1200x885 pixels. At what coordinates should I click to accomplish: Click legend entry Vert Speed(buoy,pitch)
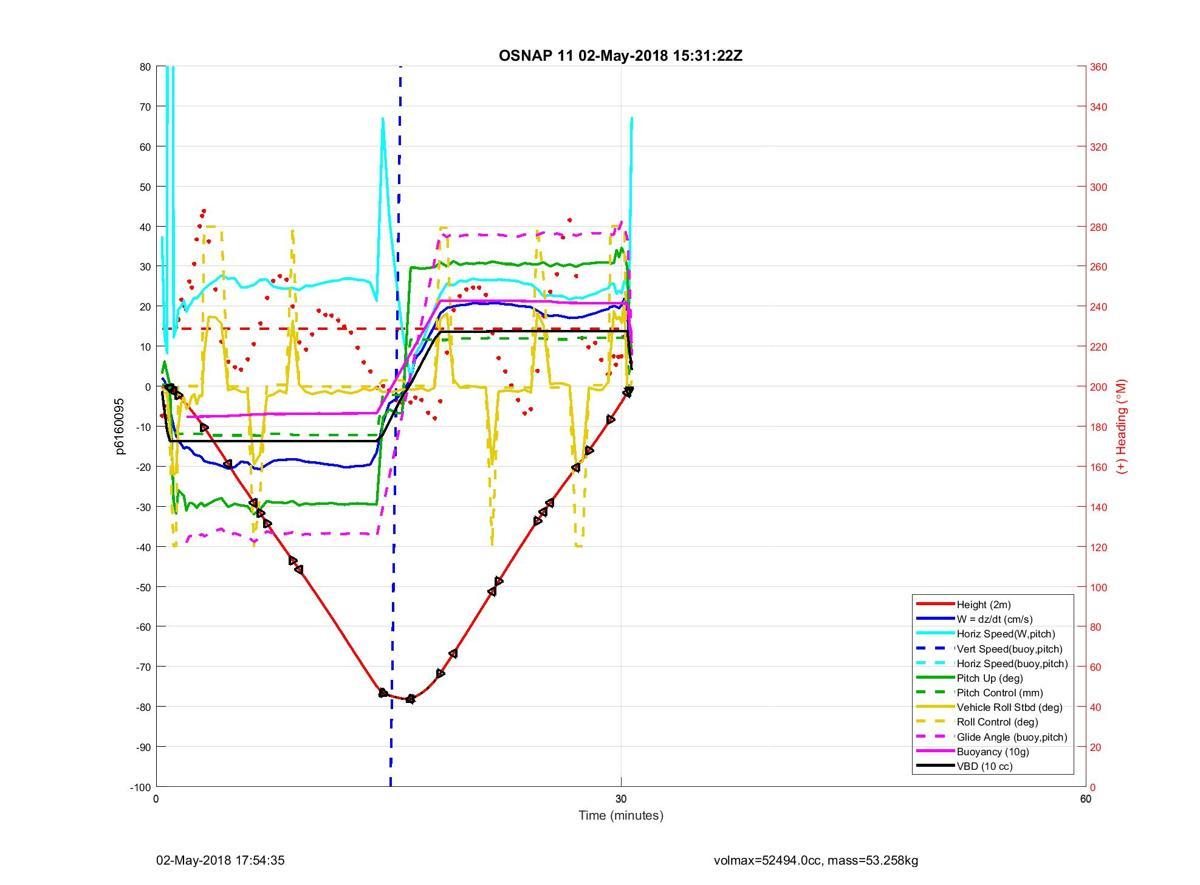(1011, 649)
